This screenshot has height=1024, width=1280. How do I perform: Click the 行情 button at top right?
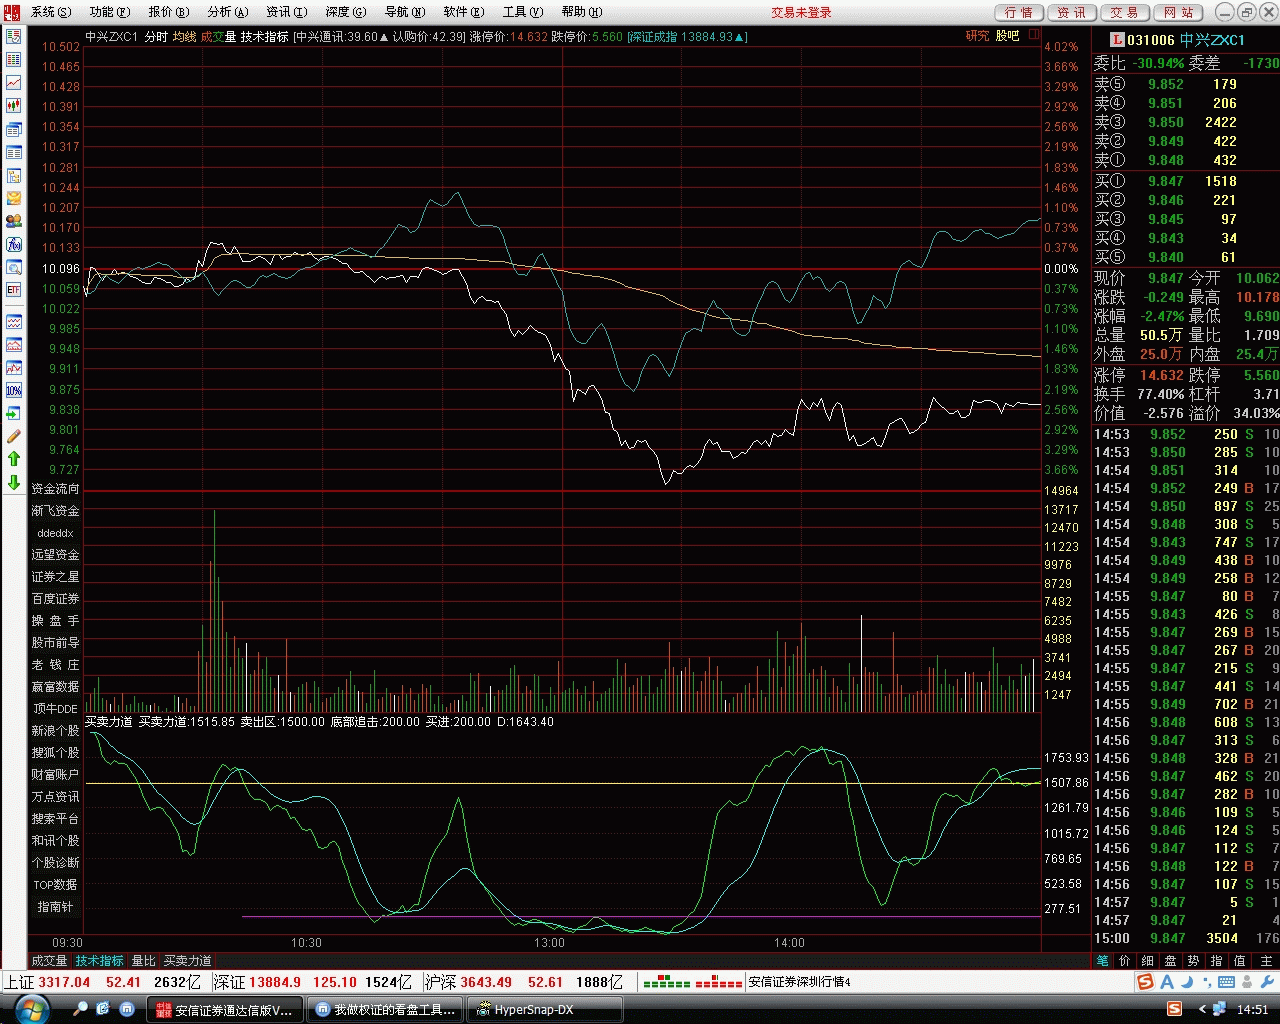(x=1019, y=12)
